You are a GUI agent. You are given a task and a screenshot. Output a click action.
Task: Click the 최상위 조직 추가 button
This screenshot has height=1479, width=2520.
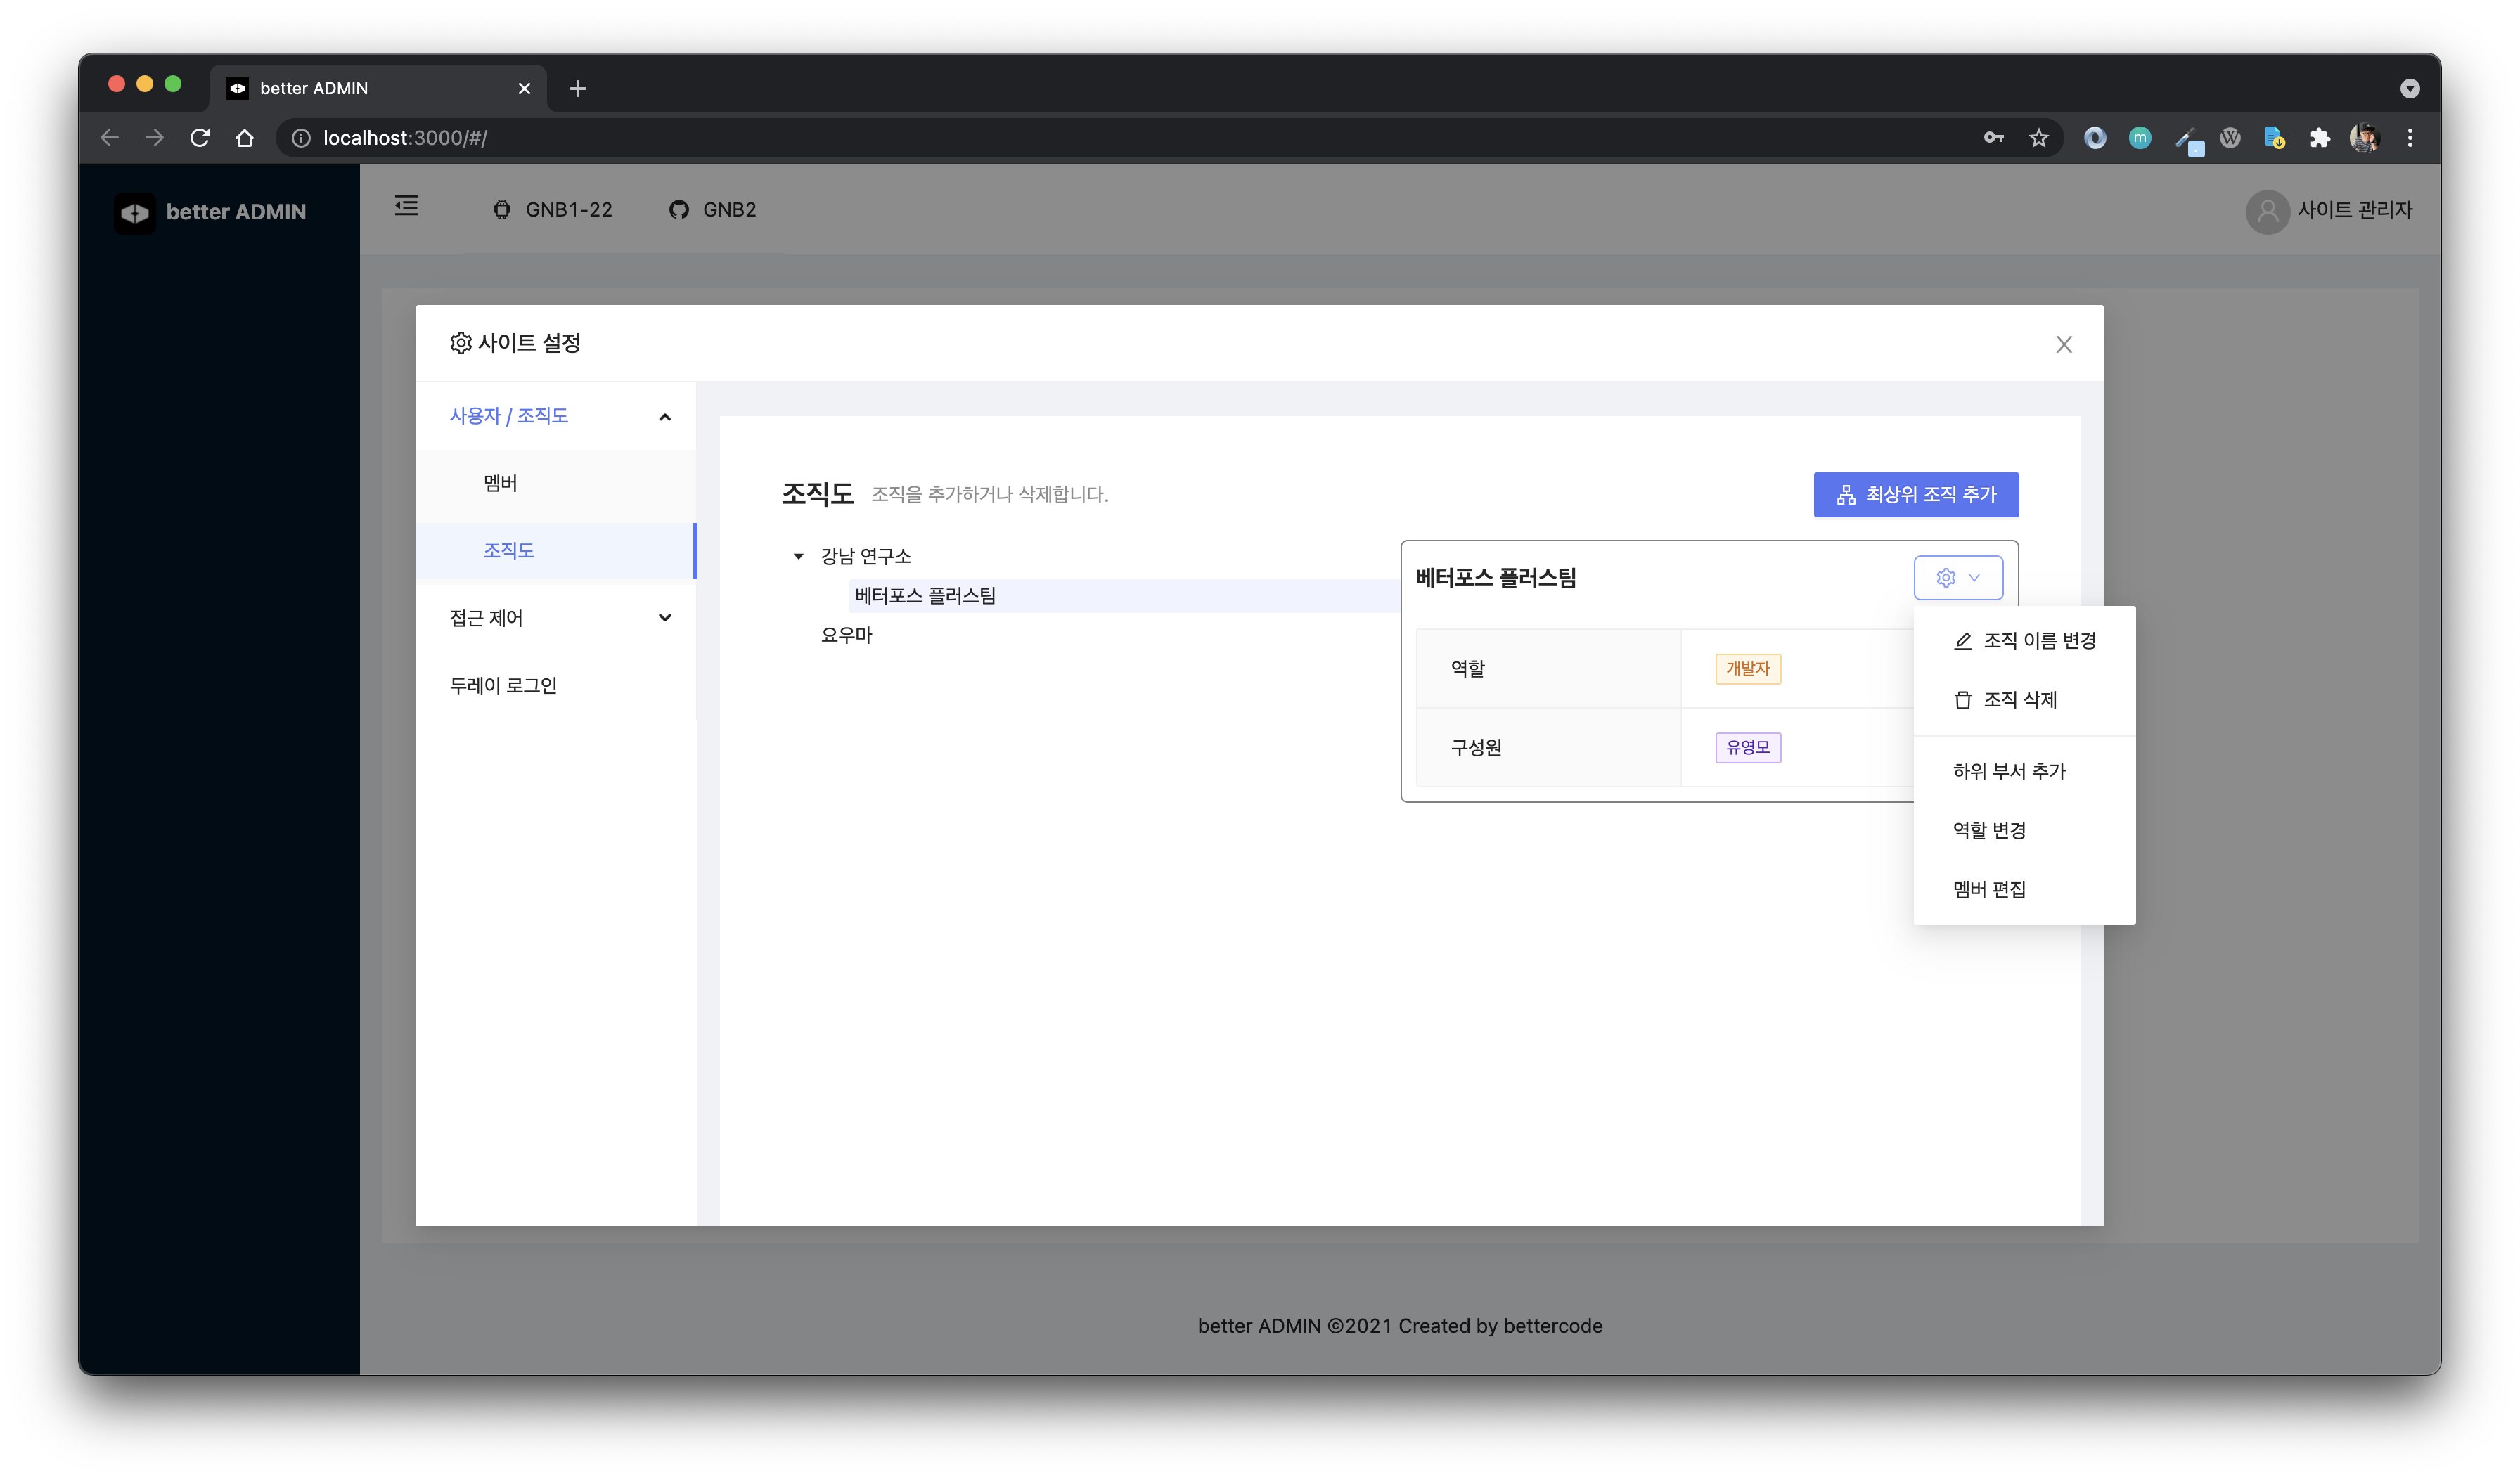(x=1916, y=494)
